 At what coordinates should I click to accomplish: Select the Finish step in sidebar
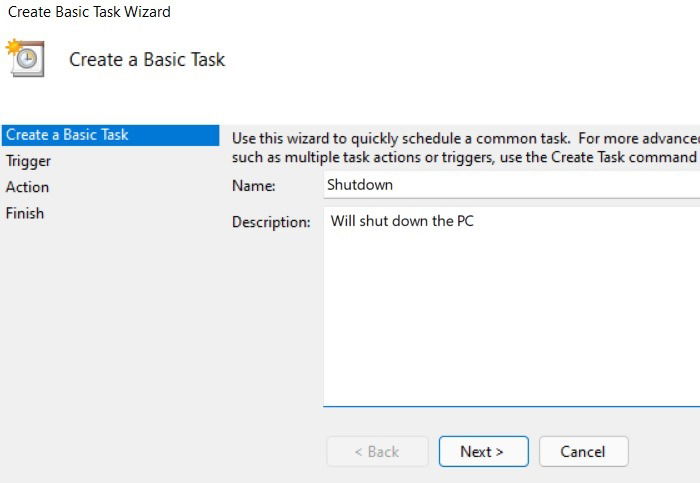coord(25,213)
